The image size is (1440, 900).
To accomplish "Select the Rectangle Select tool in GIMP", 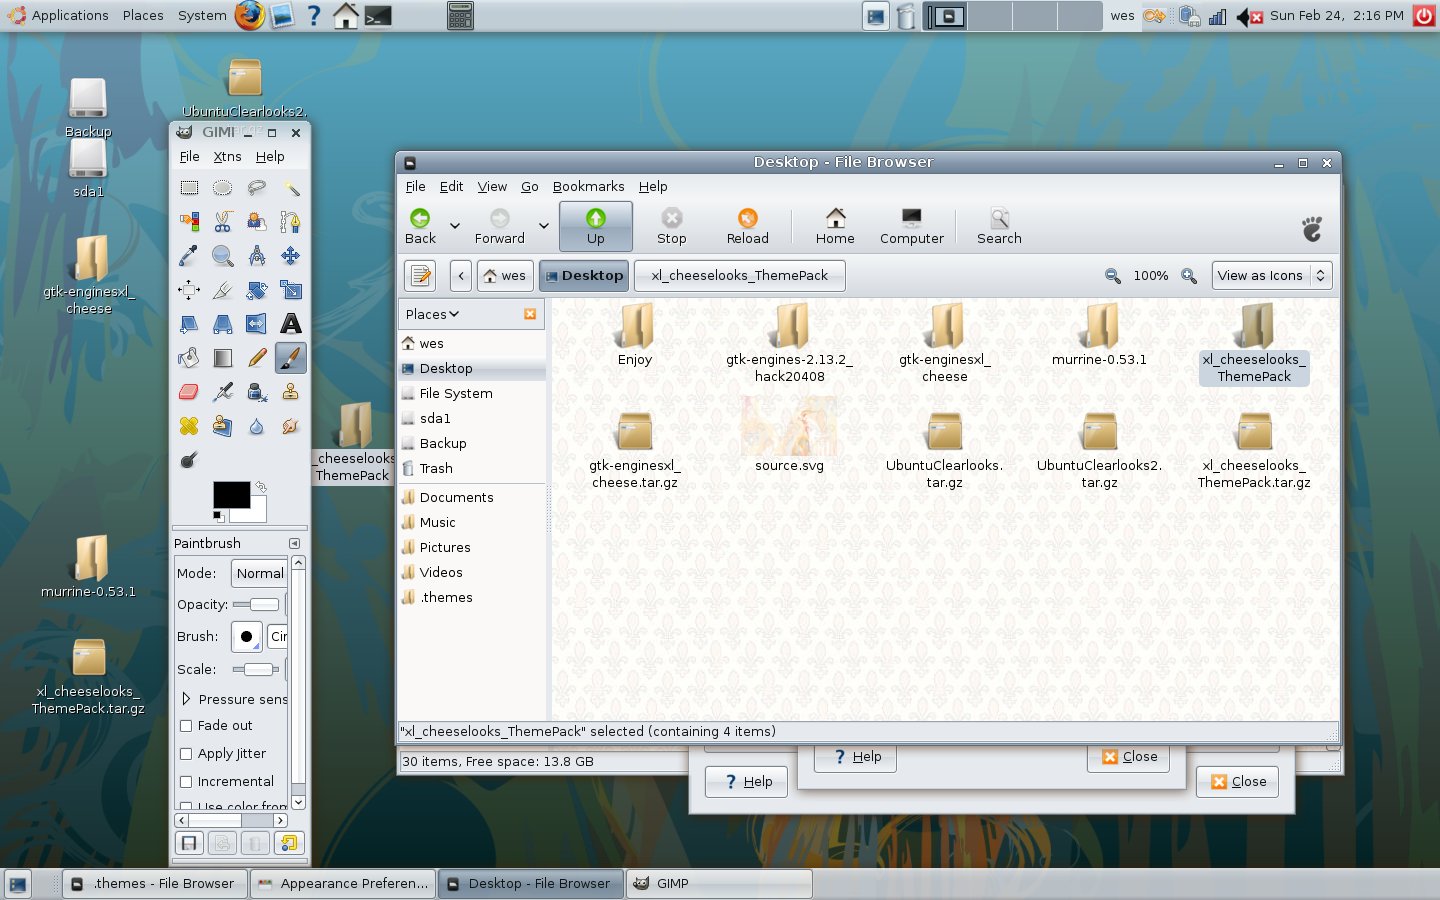I will pyautogui.click(x=189, y=188).
